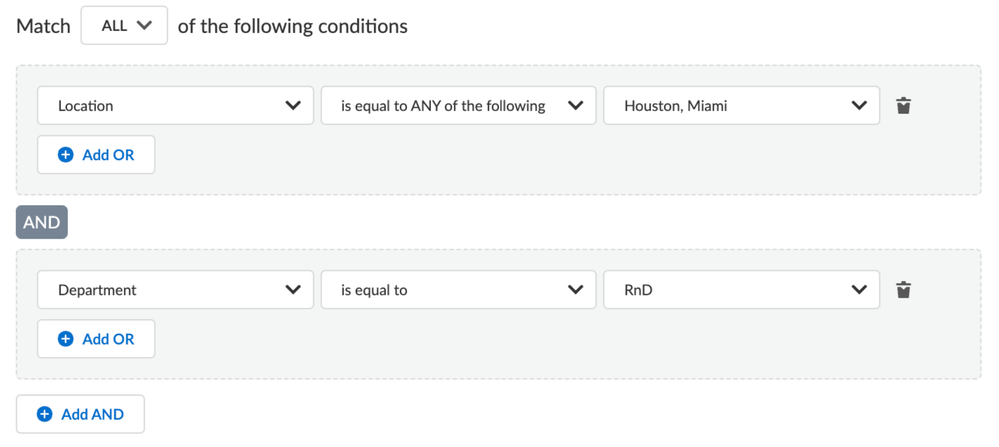Delete the Department condition with trash icon

pyautogui.click(x=903, y=290)
